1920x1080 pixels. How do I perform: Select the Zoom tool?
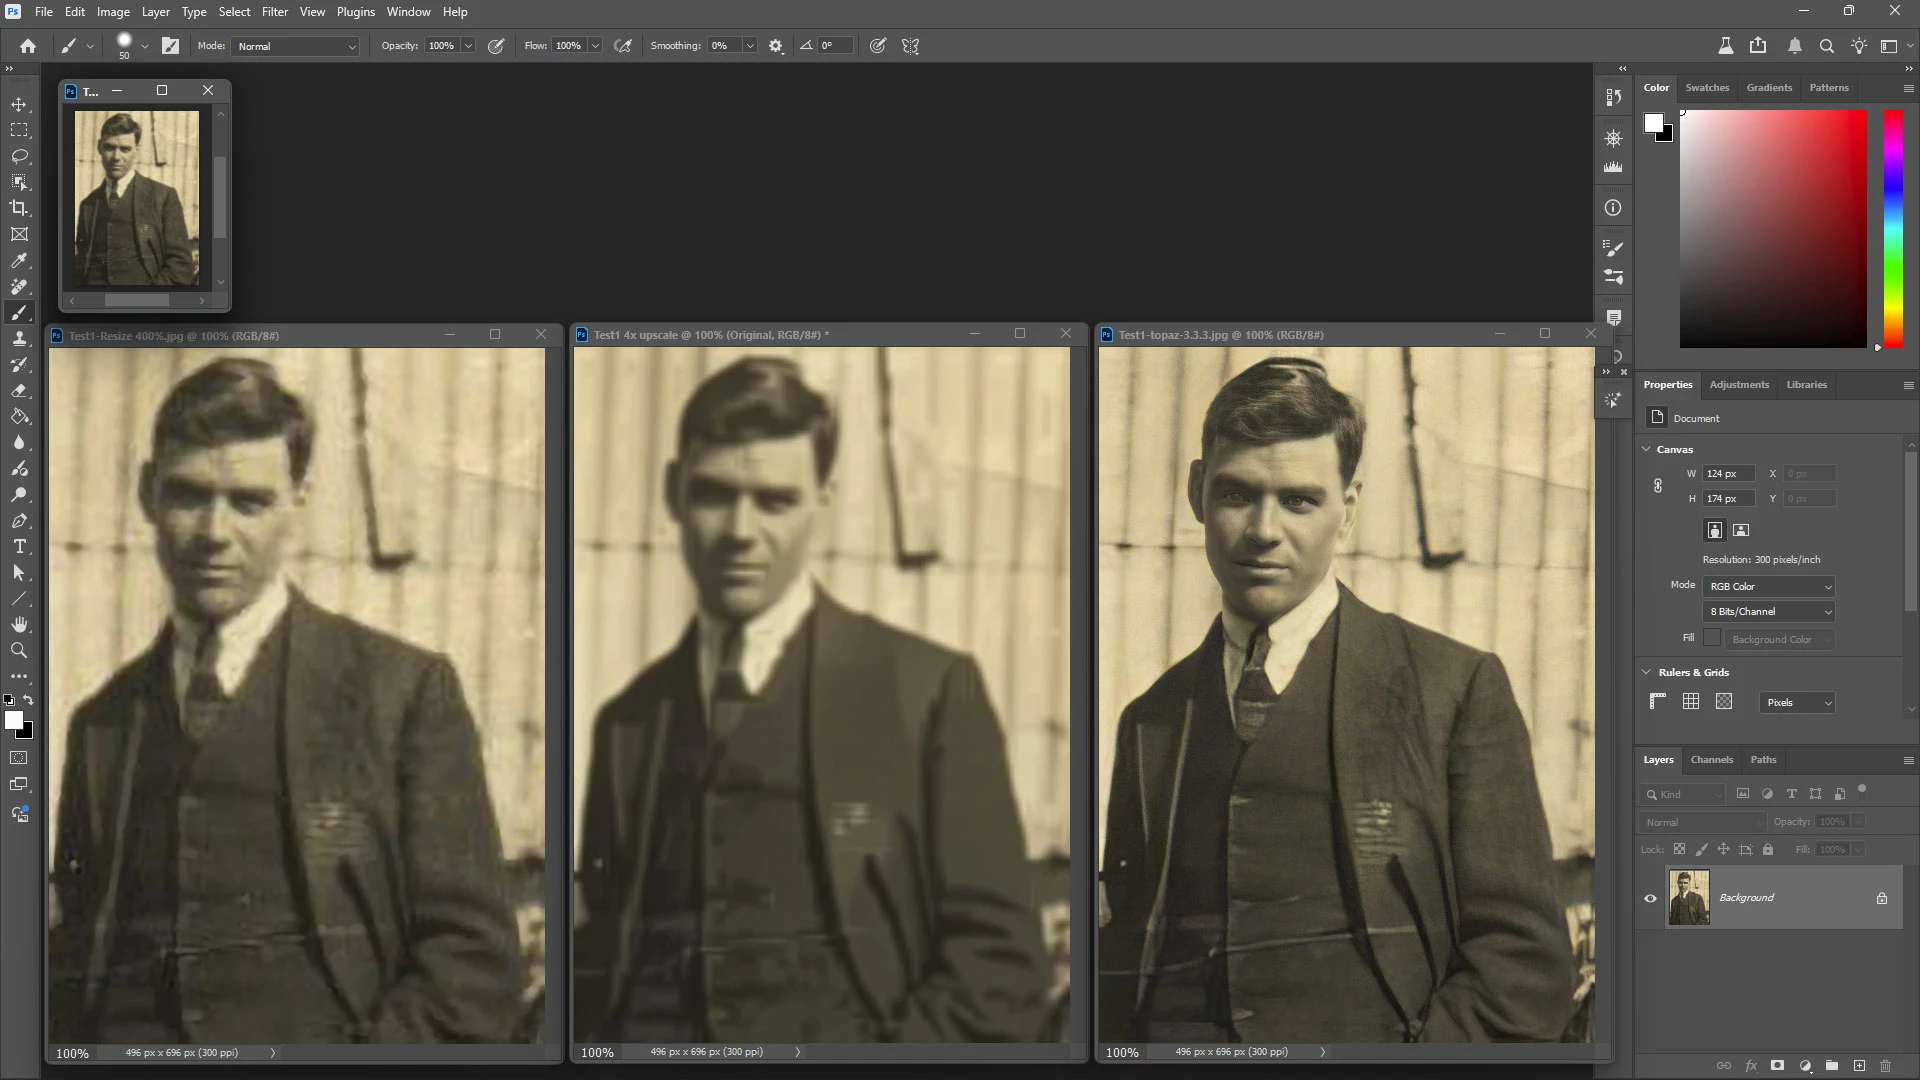coord(19,651)
